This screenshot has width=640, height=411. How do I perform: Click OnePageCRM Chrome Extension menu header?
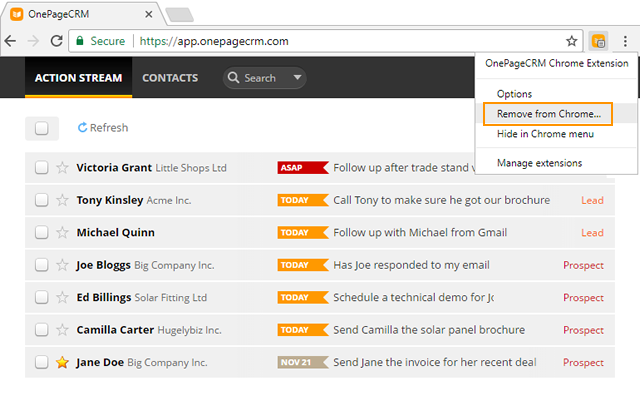[557, 63]
